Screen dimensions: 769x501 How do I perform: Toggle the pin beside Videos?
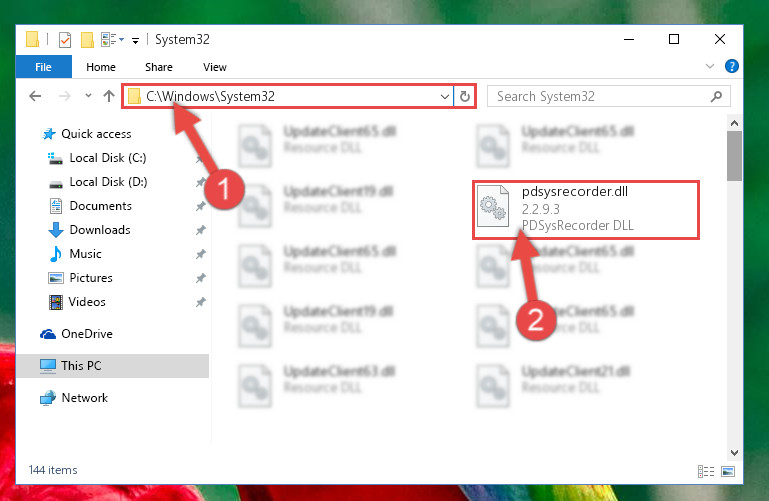(201, 302)
